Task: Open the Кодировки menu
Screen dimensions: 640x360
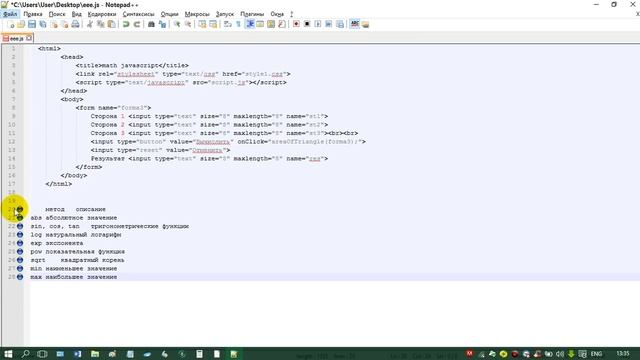Action: tap(102, 14)
